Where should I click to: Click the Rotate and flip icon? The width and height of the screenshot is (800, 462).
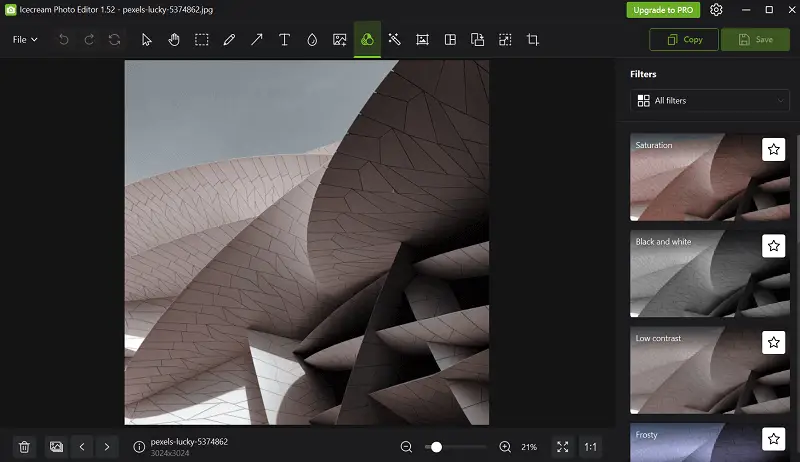pyautogui.click(x=478, y=39)
